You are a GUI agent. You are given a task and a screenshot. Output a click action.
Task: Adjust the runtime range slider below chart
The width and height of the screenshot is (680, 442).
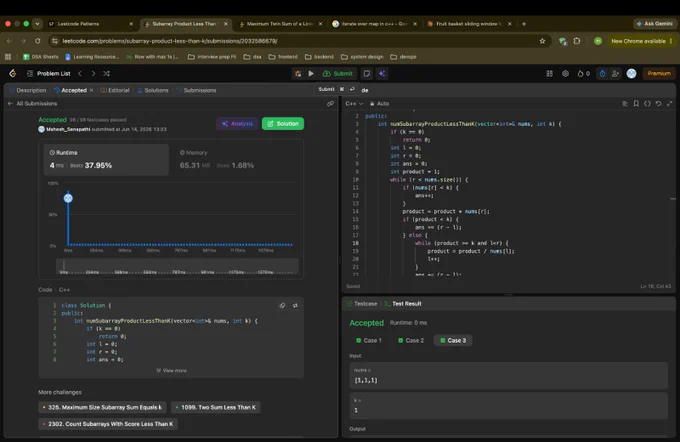(x=177, y=266)
